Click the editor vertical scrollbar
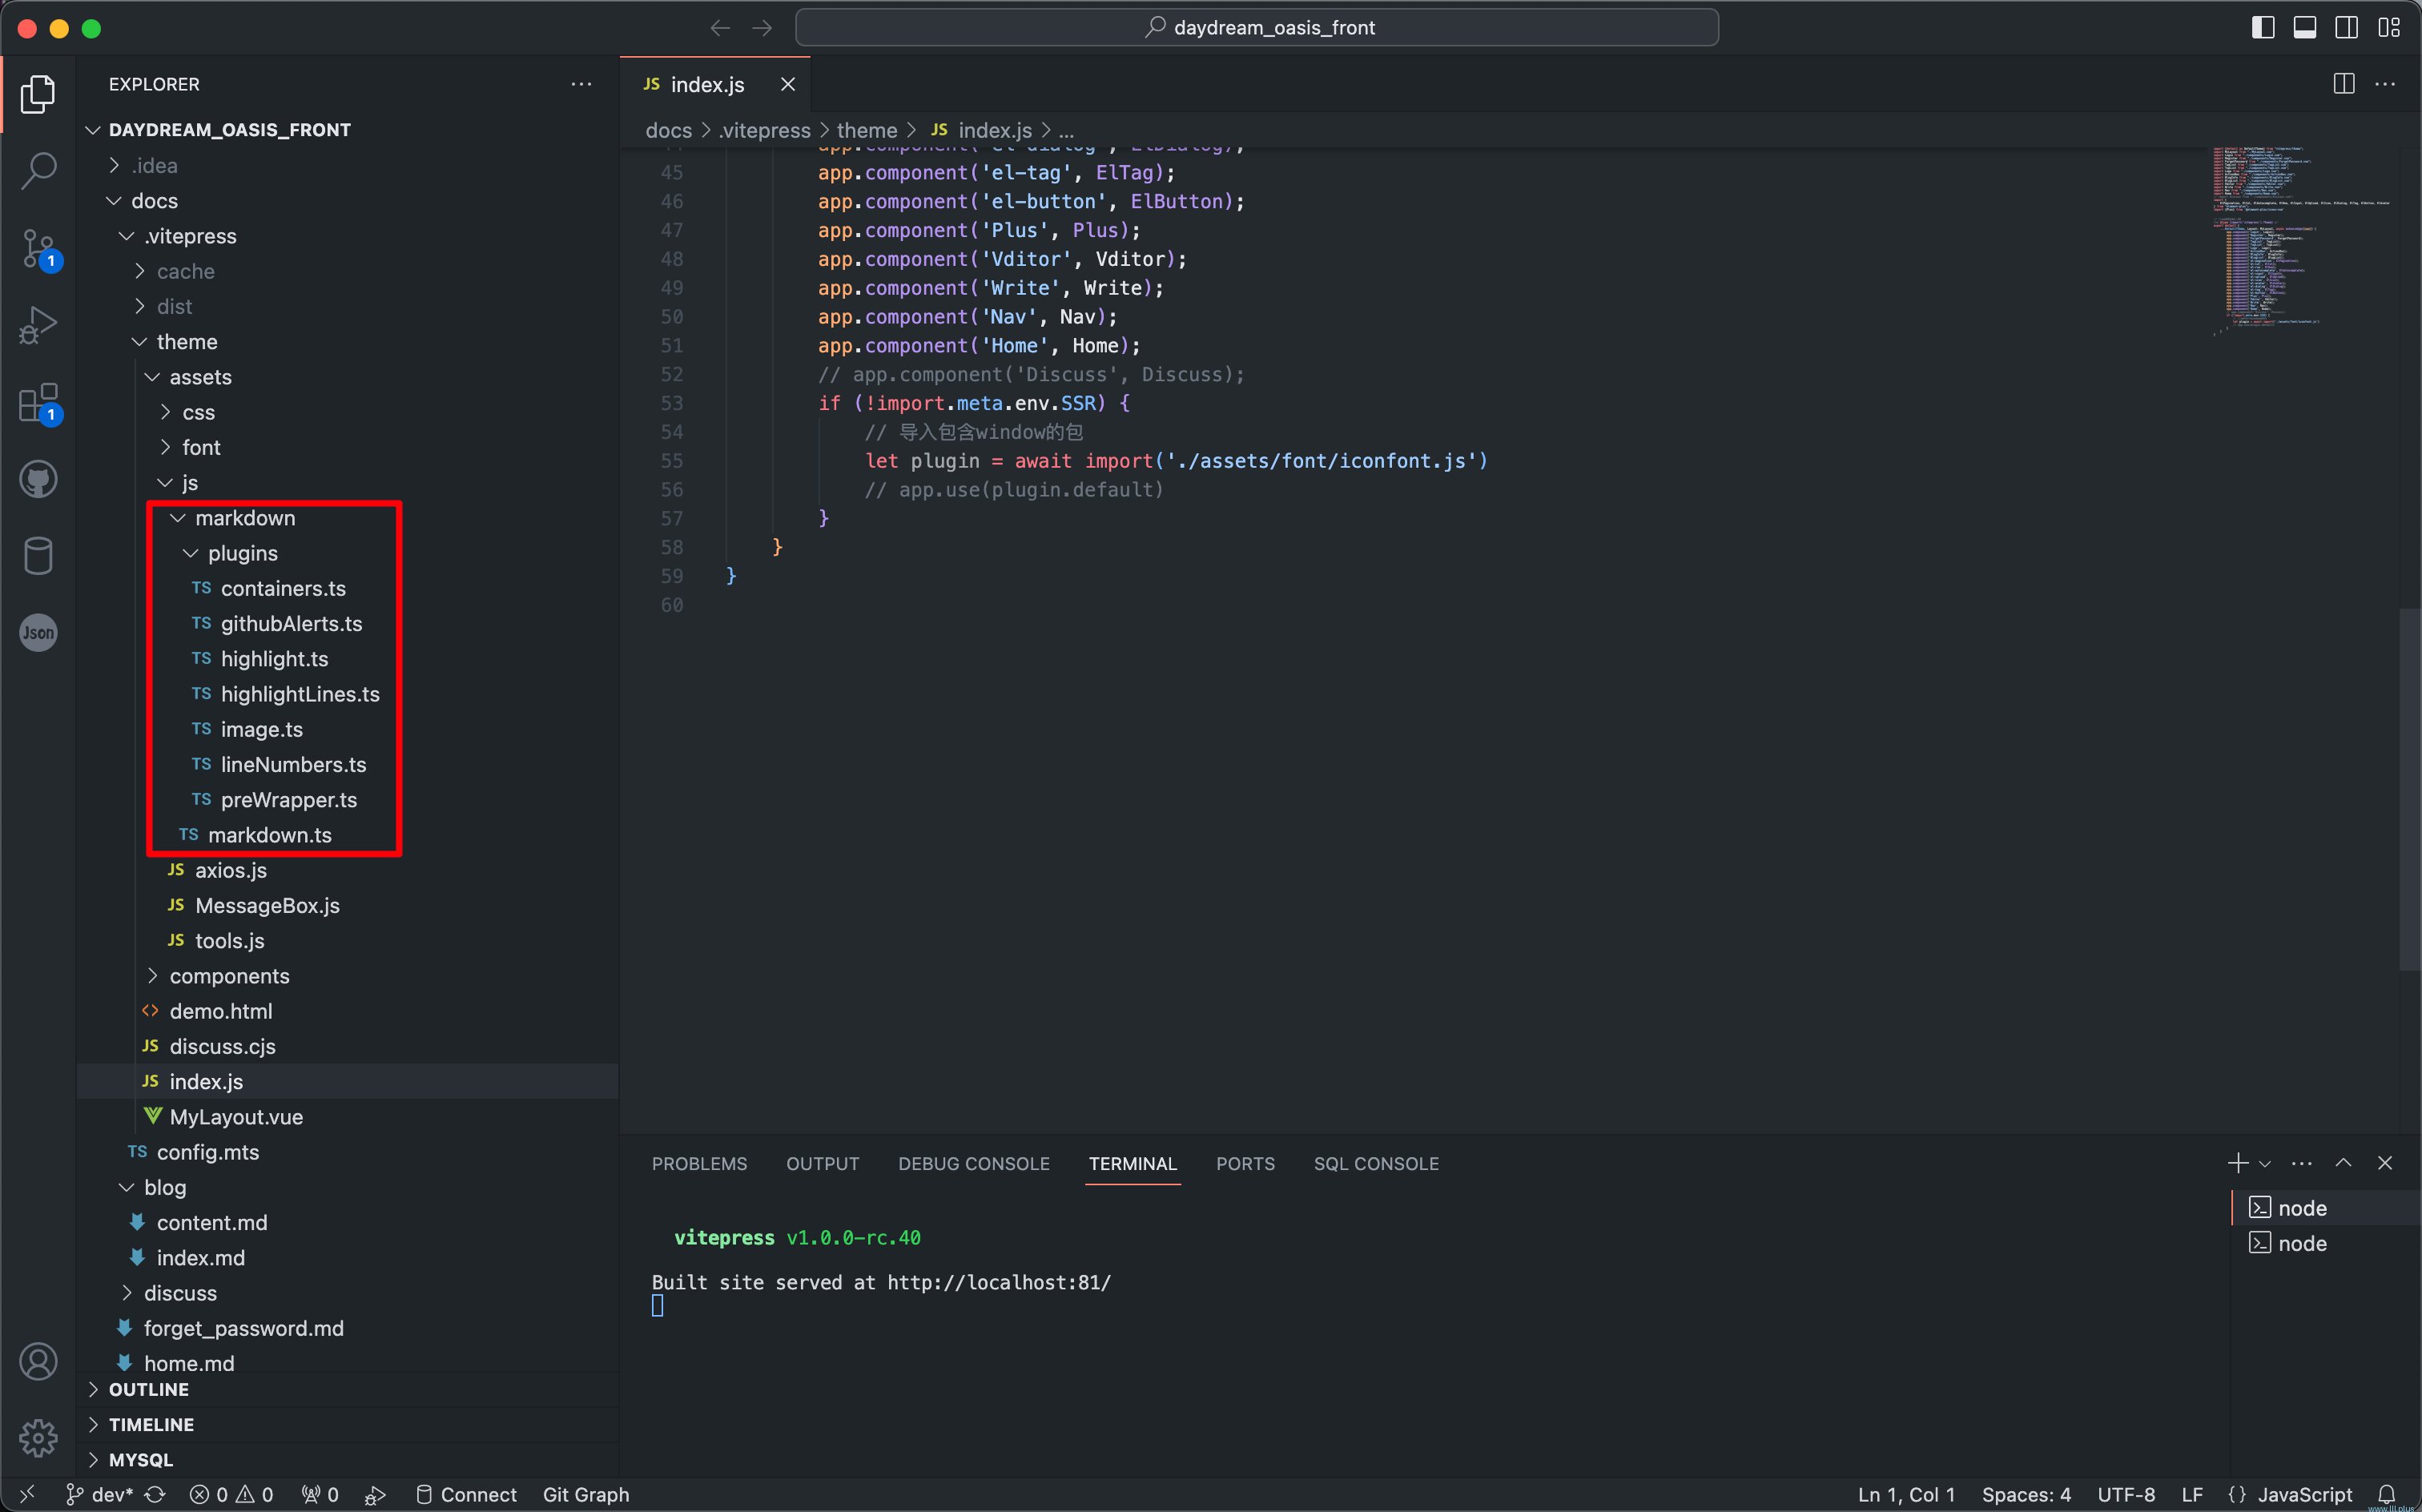The width and height of the screenshot is (2422, 1512). tap(2410, 788)
